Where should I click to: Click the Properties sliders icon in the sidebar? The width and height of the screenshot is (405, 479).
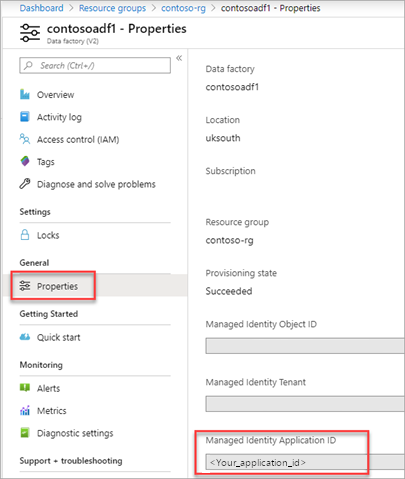click(x=25, y=286)
